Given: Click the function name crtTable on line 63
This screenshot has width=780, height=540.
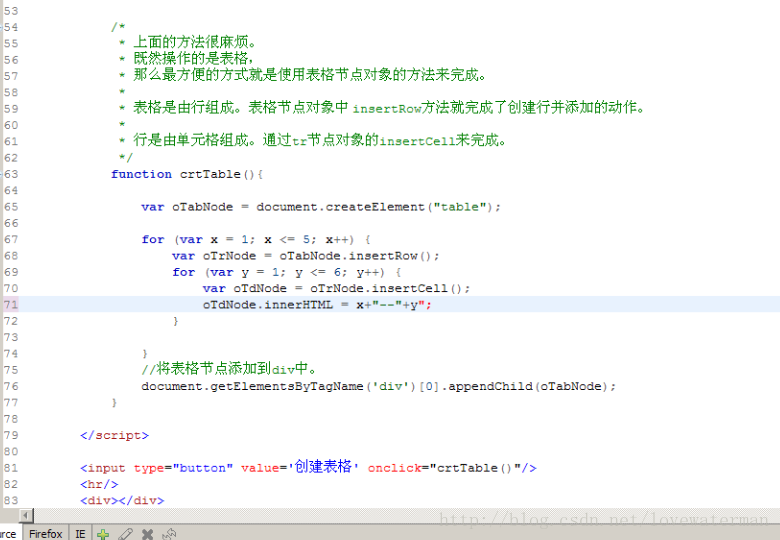Looking at the screenshot, I should click(210, 175).
